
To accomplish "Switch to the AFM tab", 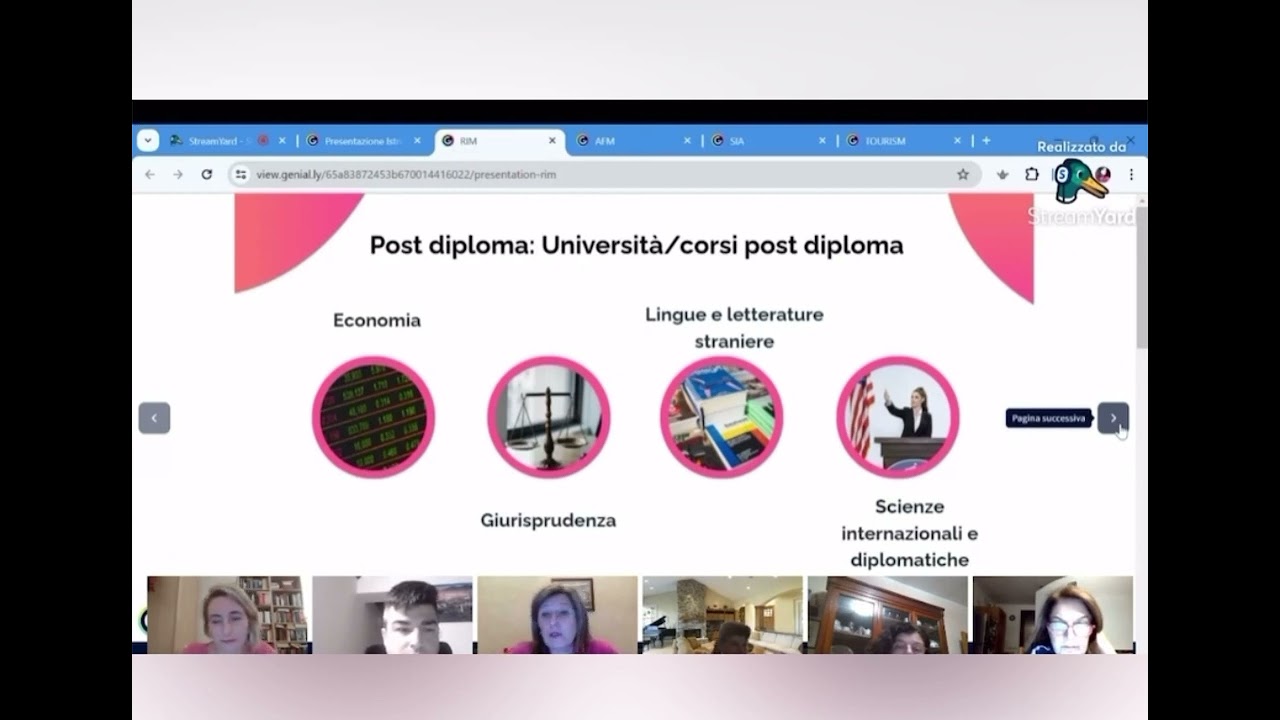I will pos(633,141).
